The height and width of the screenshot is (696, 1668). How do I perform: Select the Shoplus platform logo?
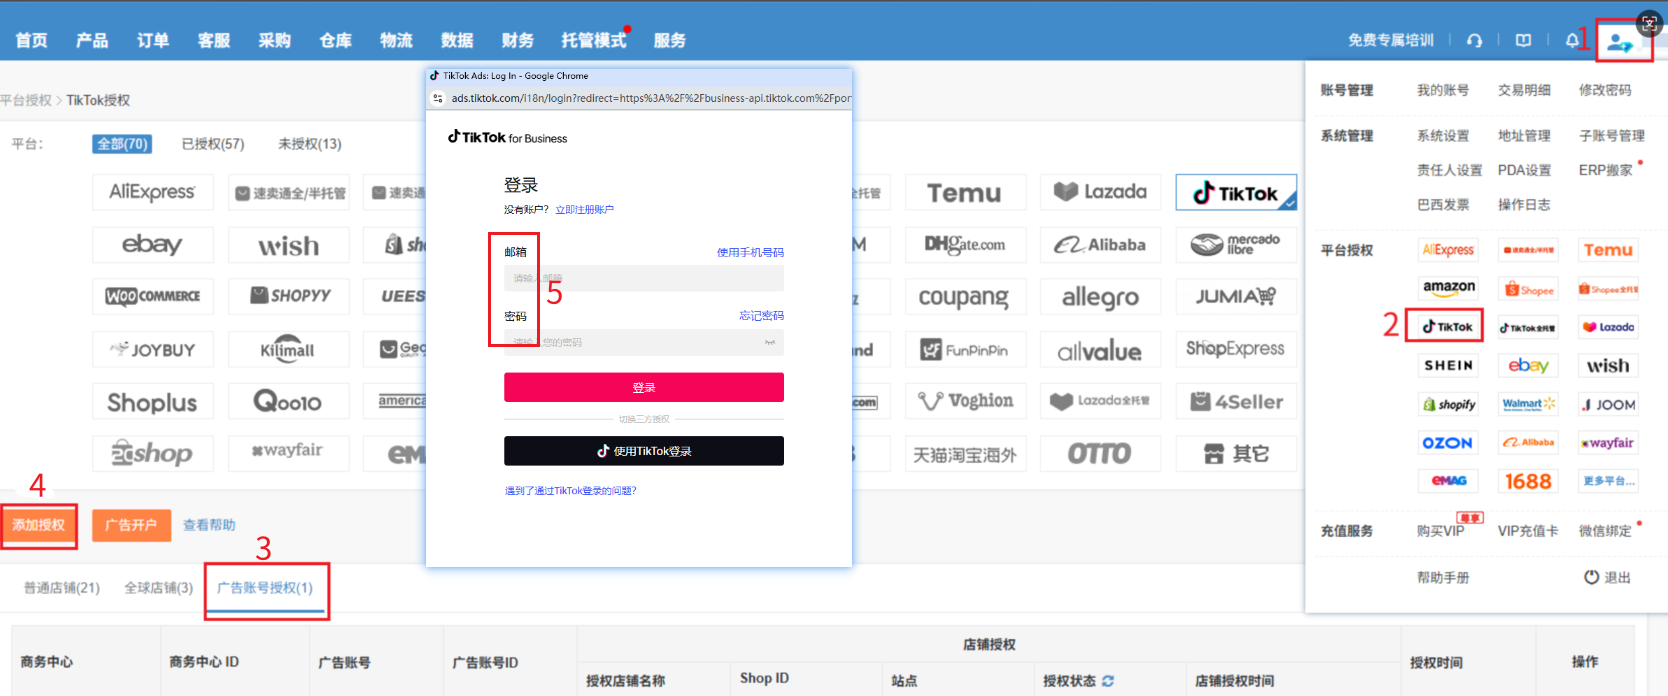click(152, 402)
